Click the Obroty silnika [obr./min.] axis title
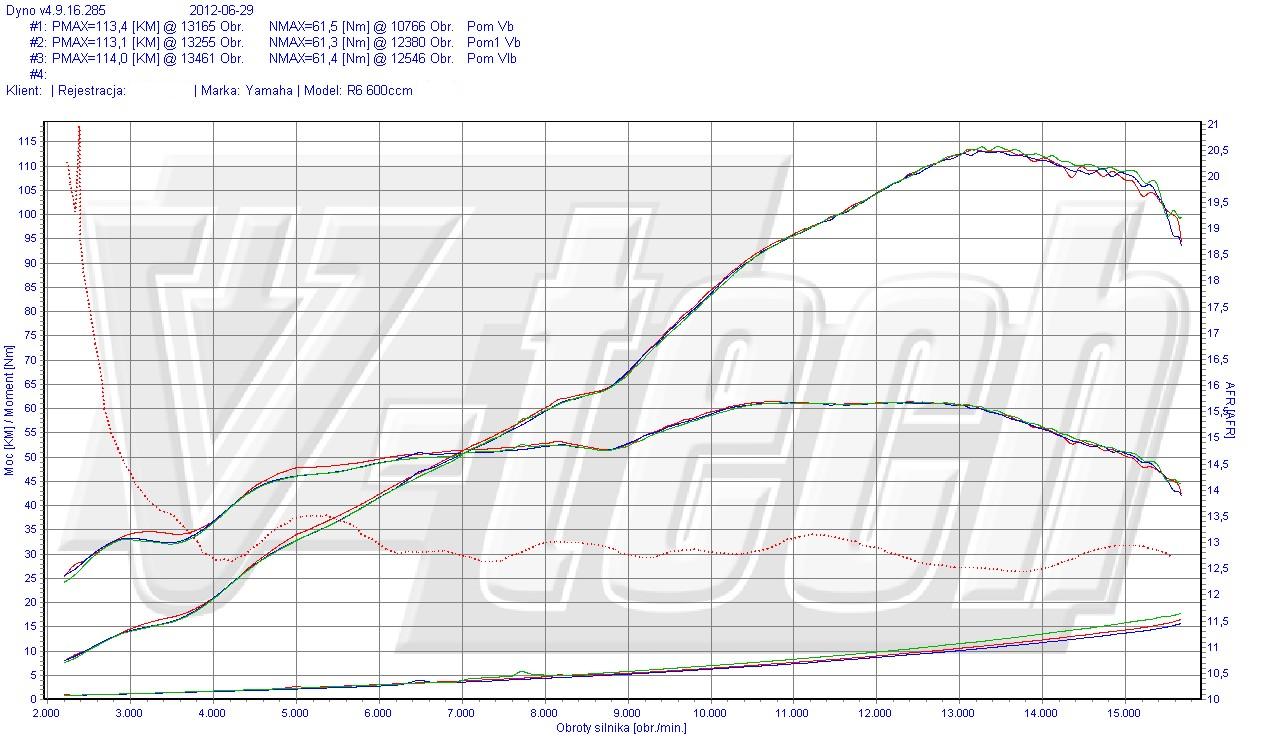The image size is (1264, 751). (x=621, y=727)
